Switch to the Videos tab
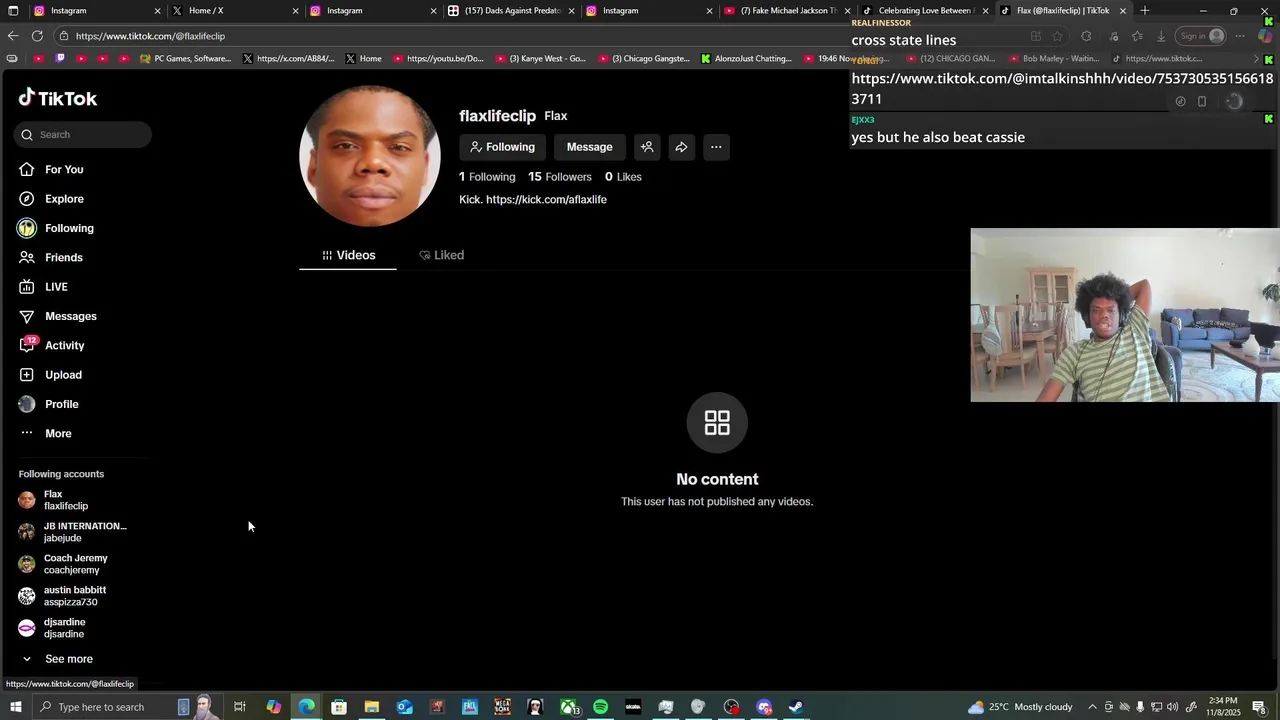The image size is (1280, 720). [x=348, y=255]
